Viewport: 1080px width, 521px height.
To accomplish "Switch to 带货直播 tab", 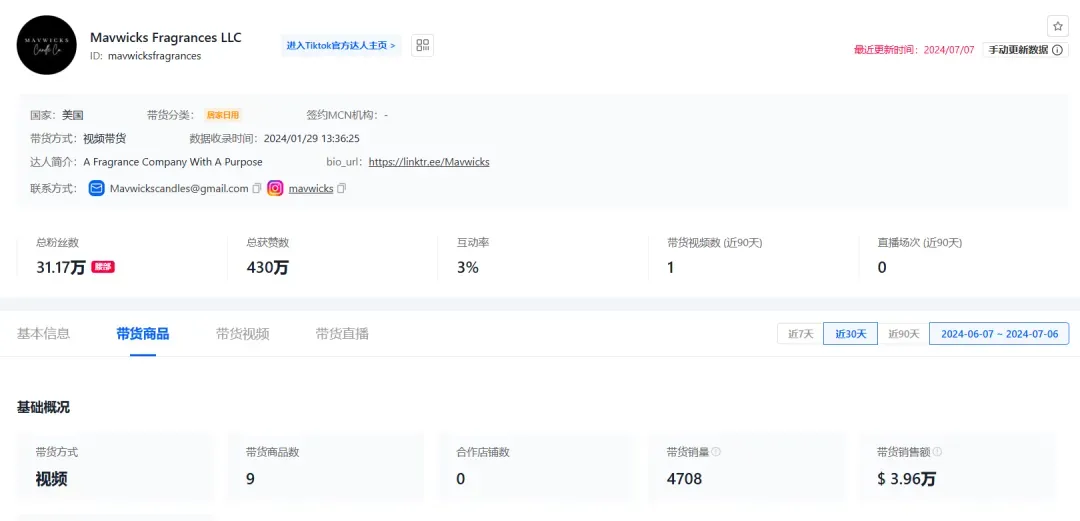I will pos(342,334).
